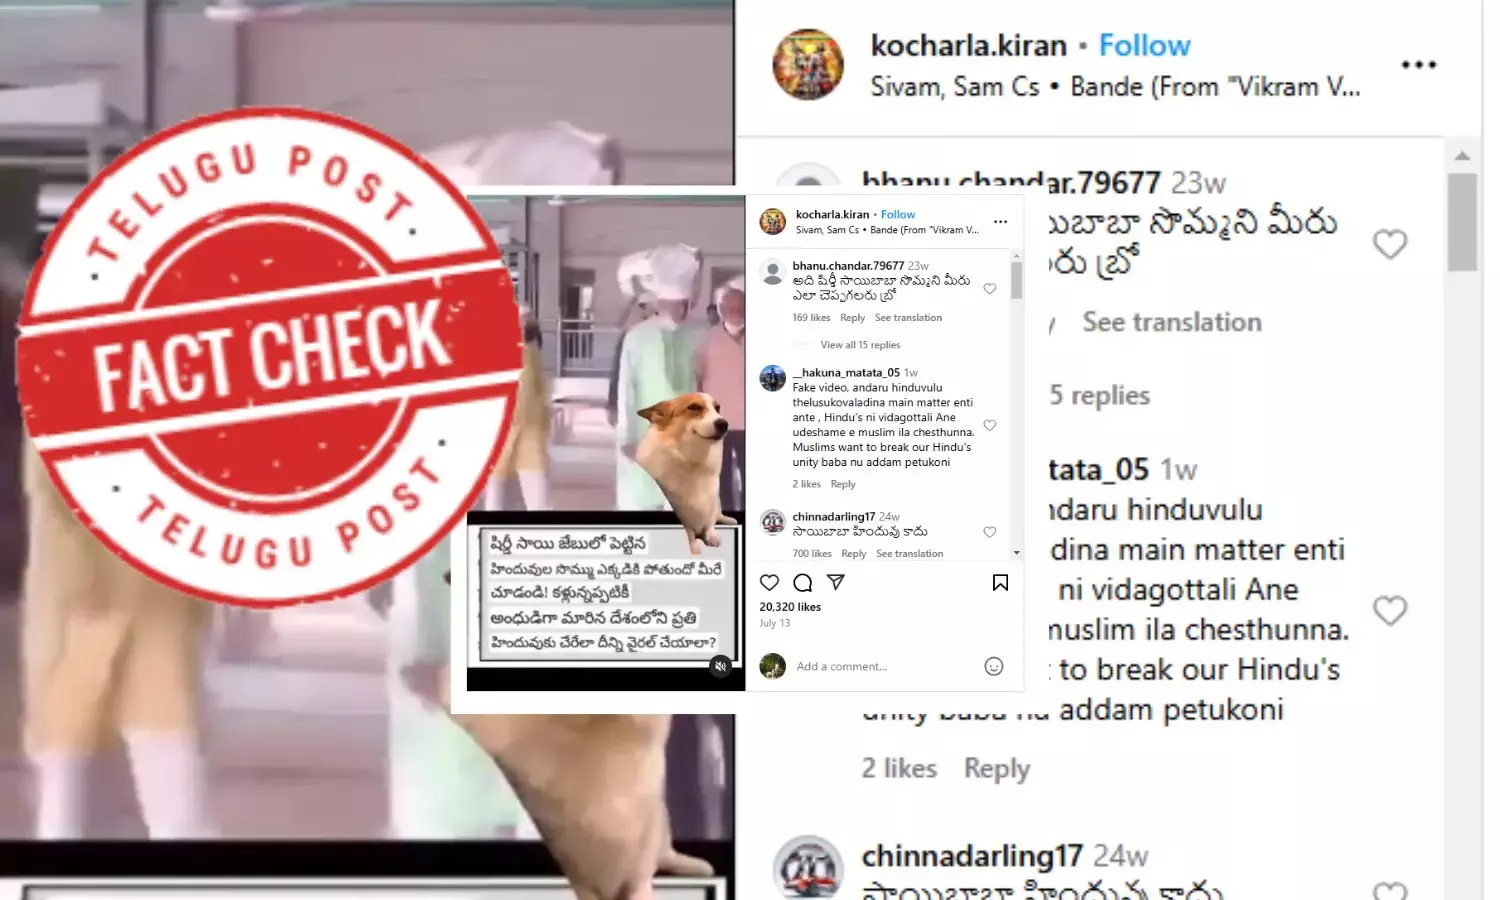This screenshot has width=1500, height=900.
Task: Click the comments scrollbar down arrow
Action: click(x=1016, y=552)
